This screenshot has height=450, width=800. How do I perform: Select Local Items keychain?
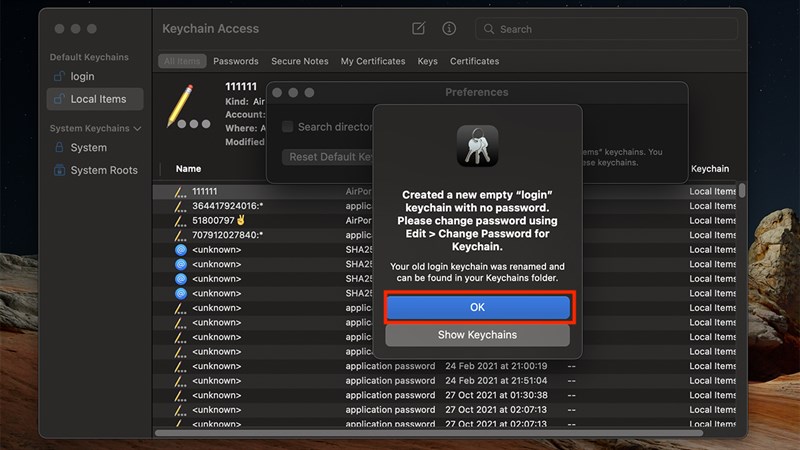[x=95, y=99]
